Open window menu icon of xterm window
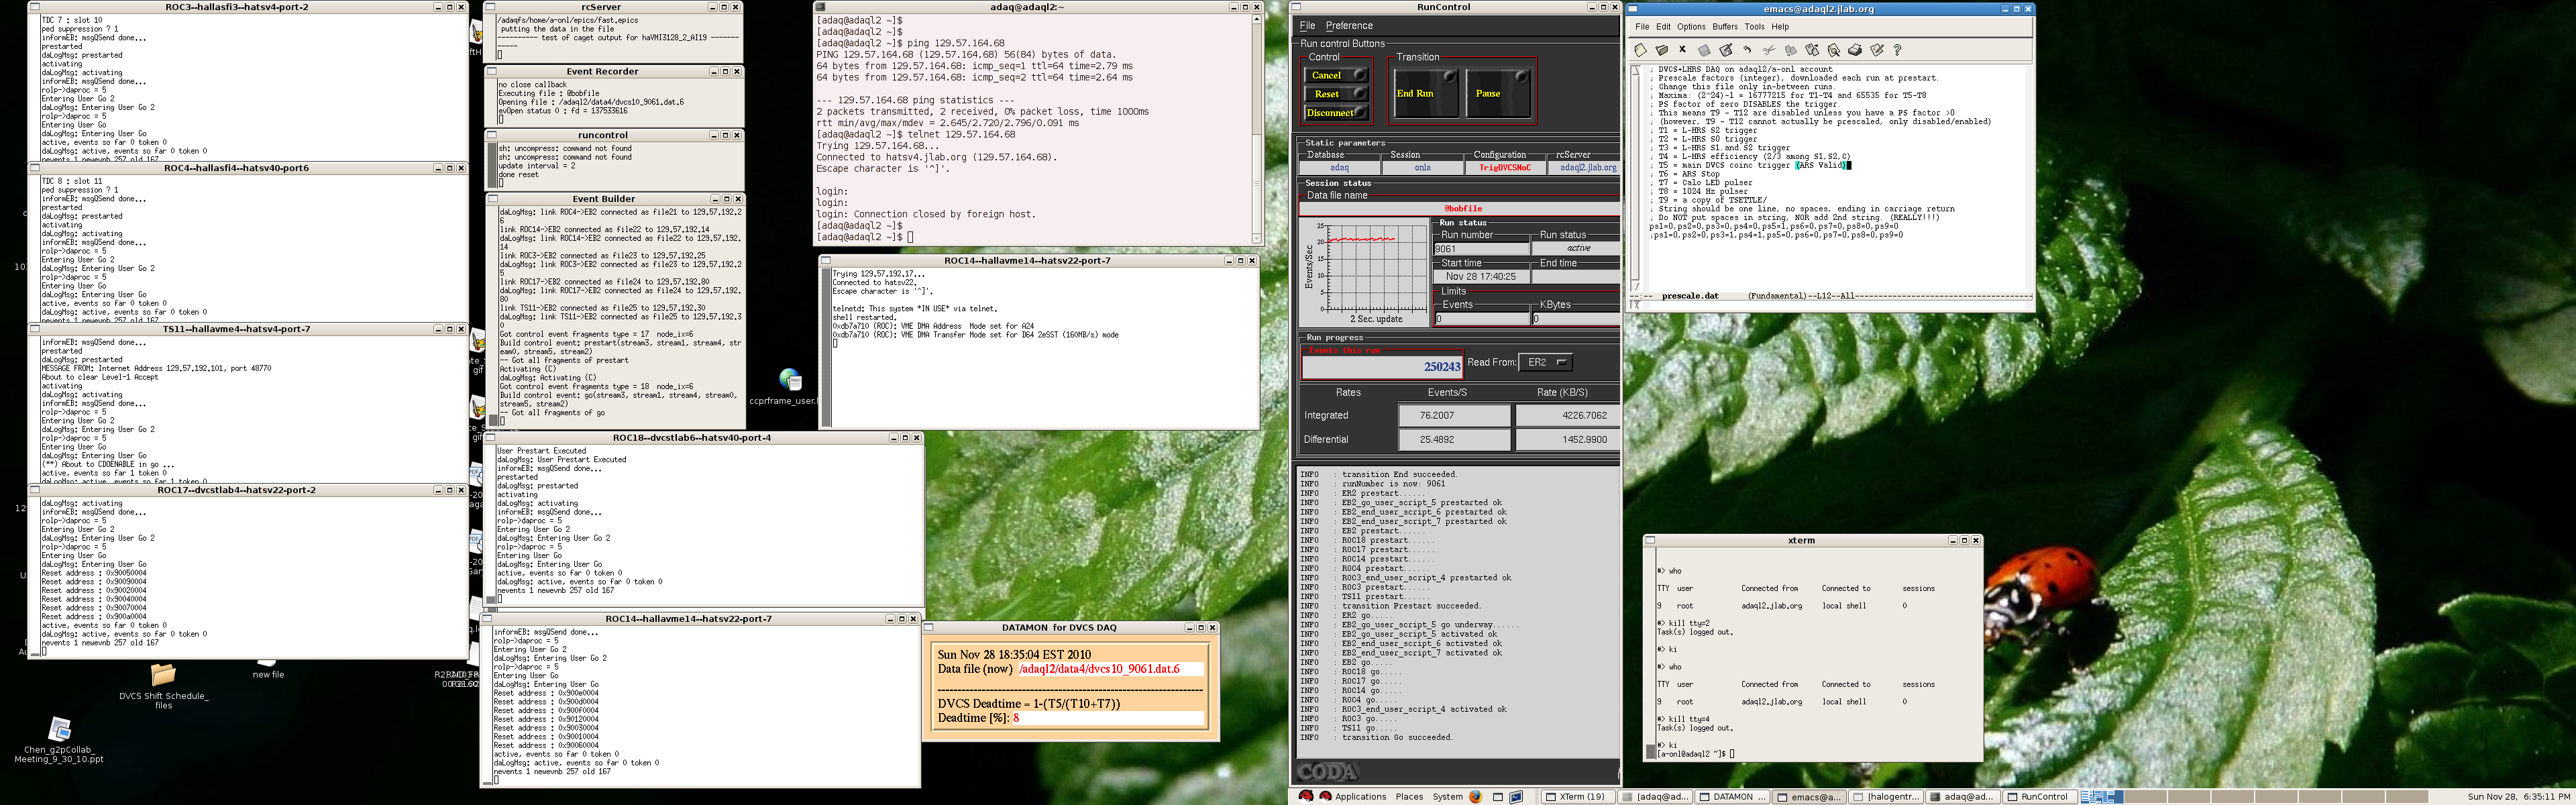This screenshot has height=805, width=2576. tap(1651, 541)
